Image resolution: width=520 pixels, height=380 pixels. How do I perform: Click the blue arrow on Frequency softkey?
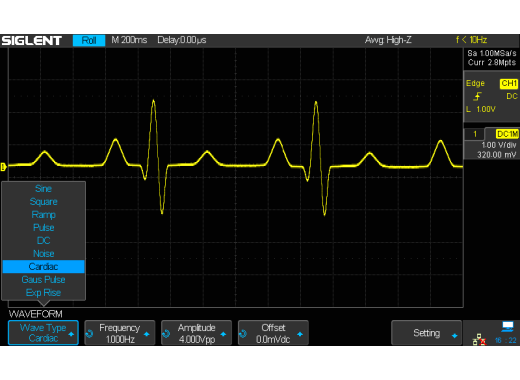(x=147, y=334)
